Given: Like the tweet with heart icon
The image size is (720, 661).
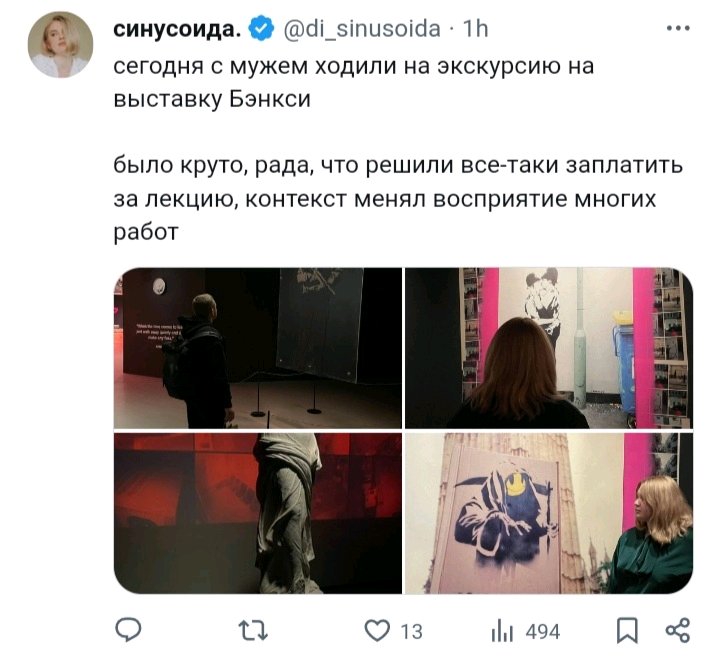Looking at the screenshot, I should click(x=377, y=630).
